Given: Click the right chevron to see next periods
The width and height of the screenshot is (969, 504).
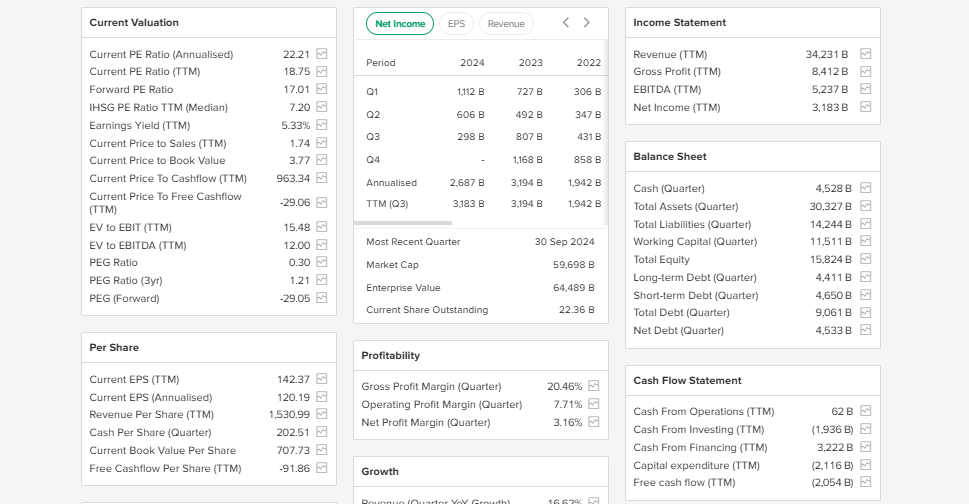Looking at the screenshot, I should [587, 23].
